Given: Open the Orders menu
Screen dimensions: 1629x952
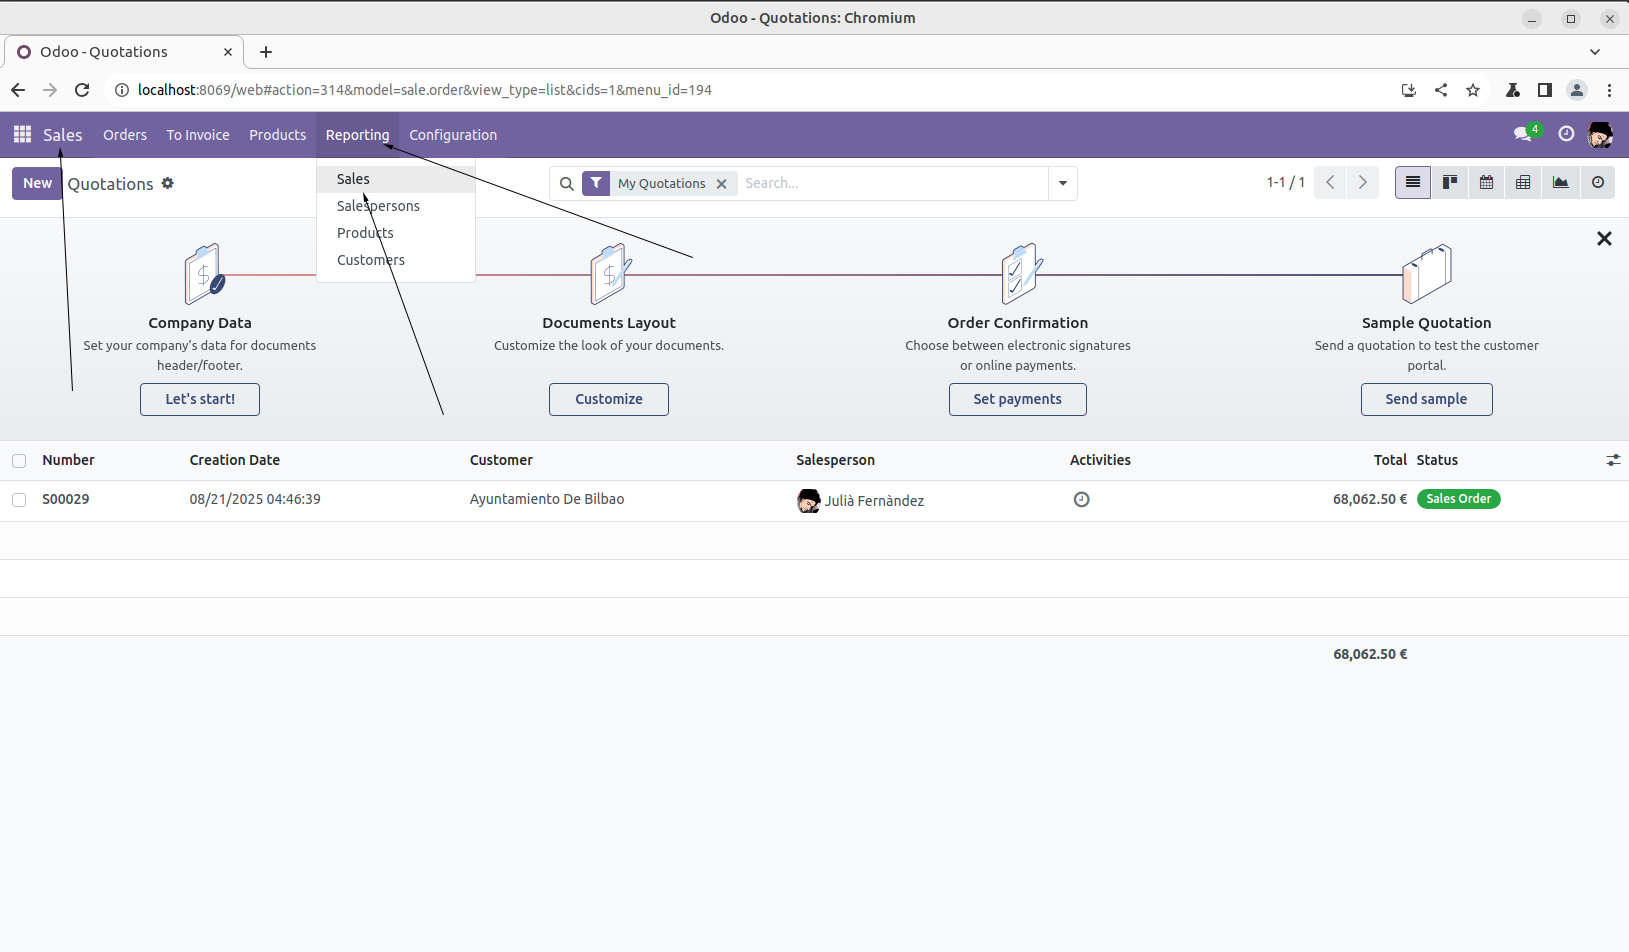Looking at the screenshot, I should tap(125, 135).
